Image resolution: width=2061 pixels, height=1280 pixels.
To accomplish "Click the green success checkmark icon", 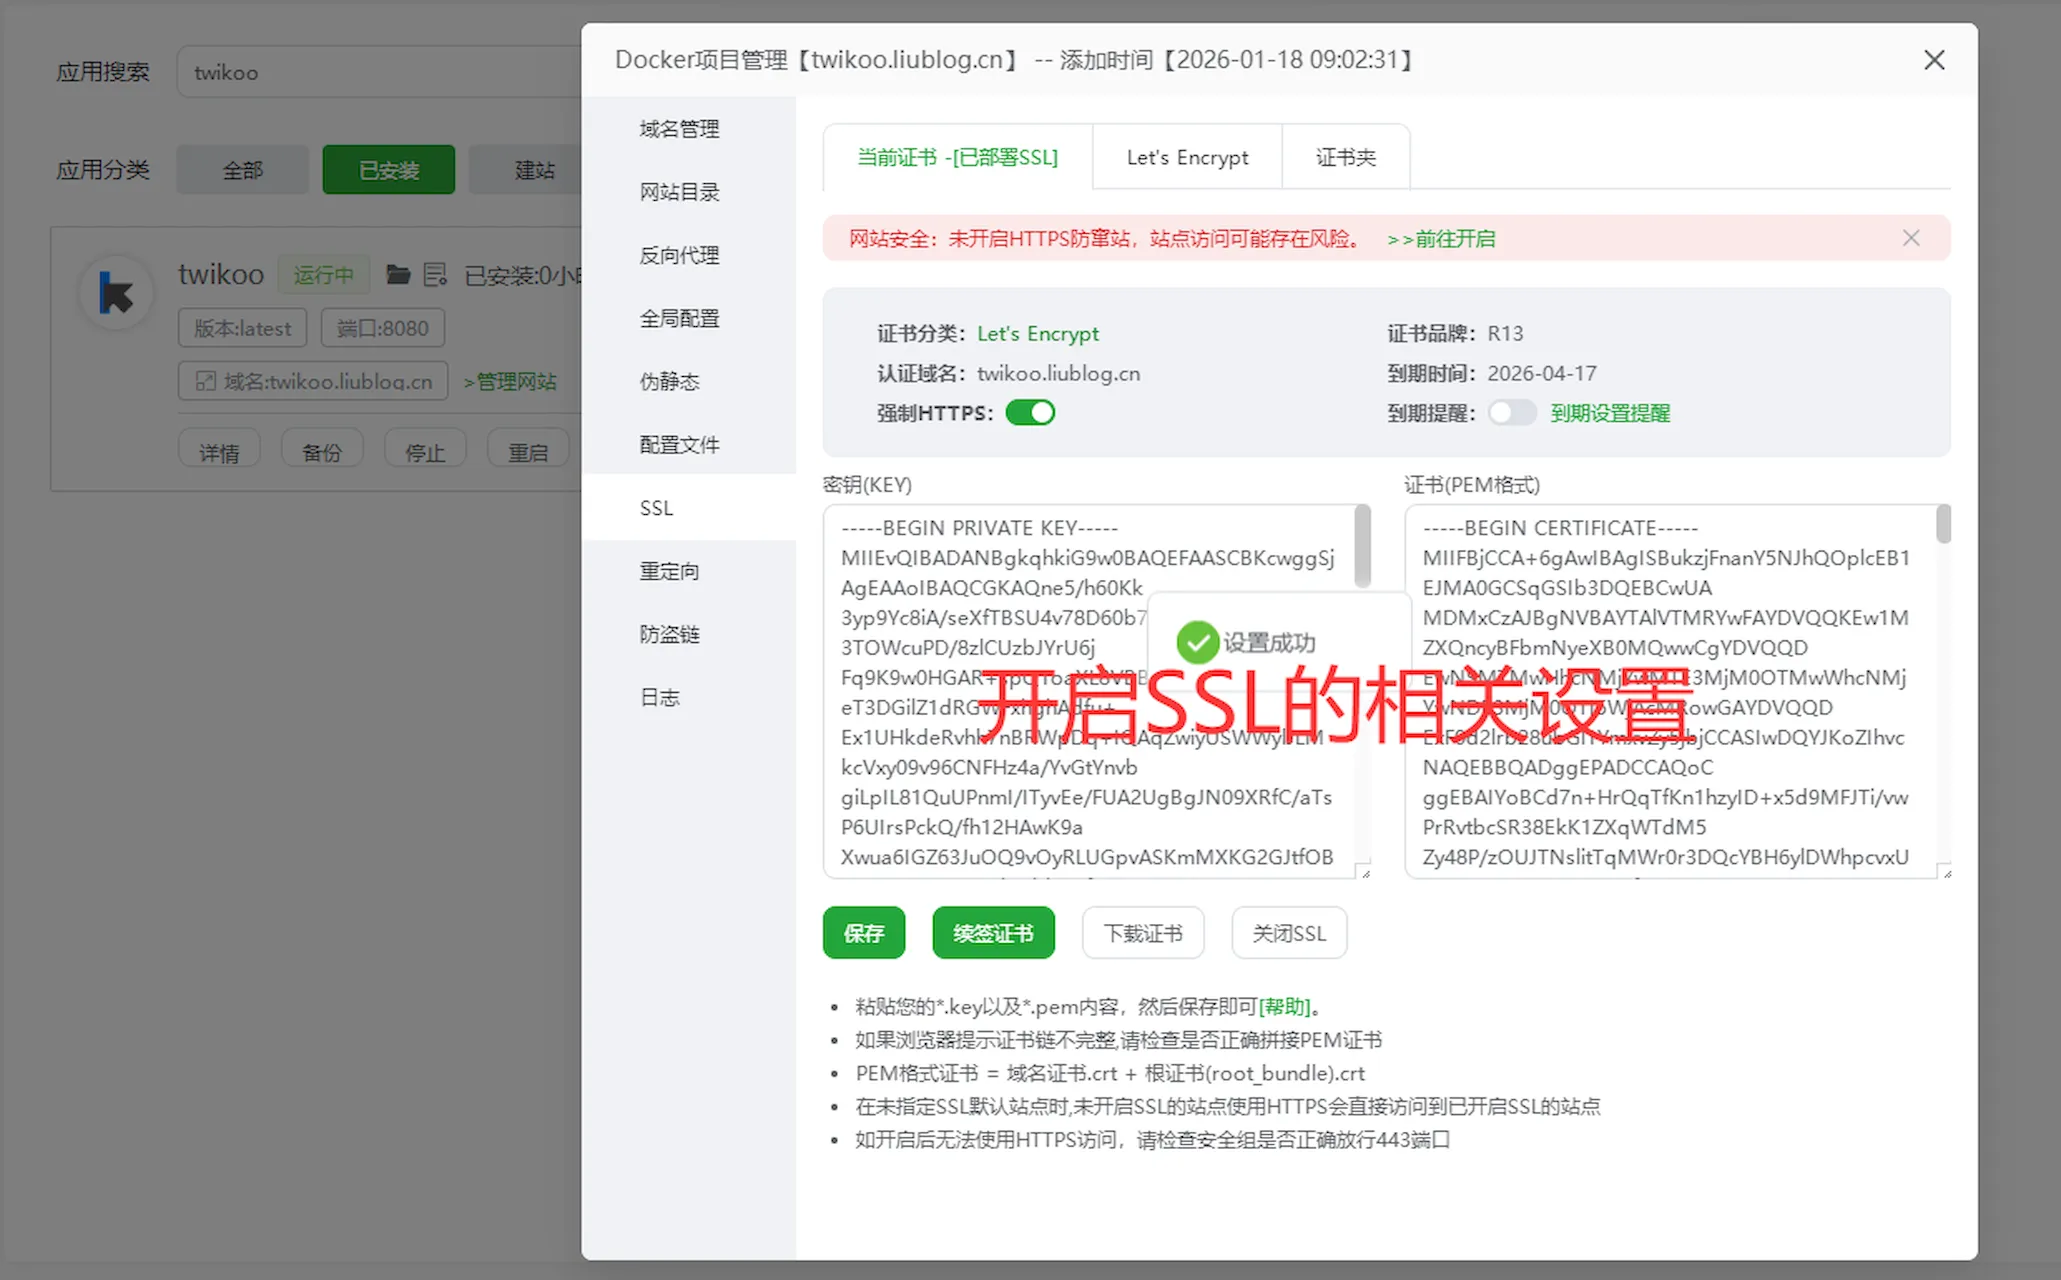I will (1197, 642).
